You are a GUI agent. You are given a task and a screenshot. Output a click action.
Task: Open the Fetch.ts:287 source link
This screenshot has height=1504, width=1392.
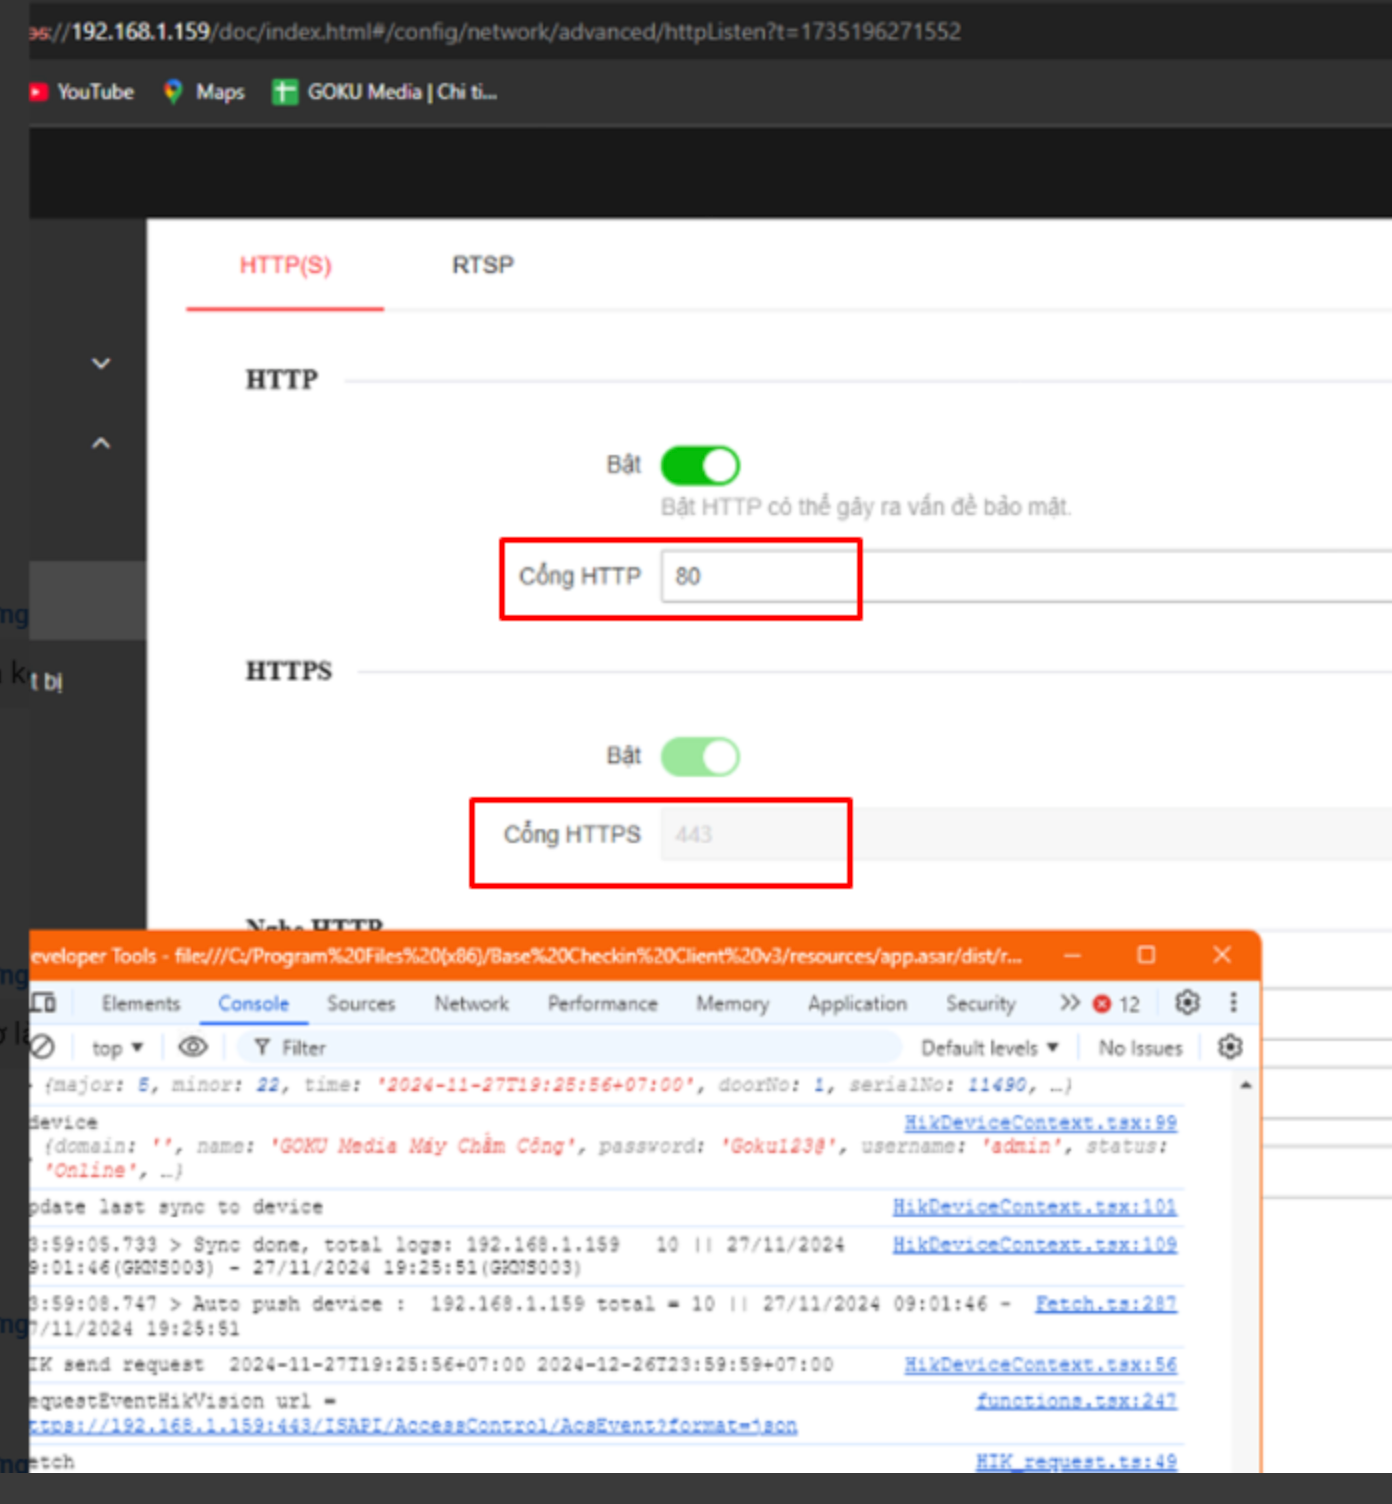pyautogui.click(x=1105, y=1304)
